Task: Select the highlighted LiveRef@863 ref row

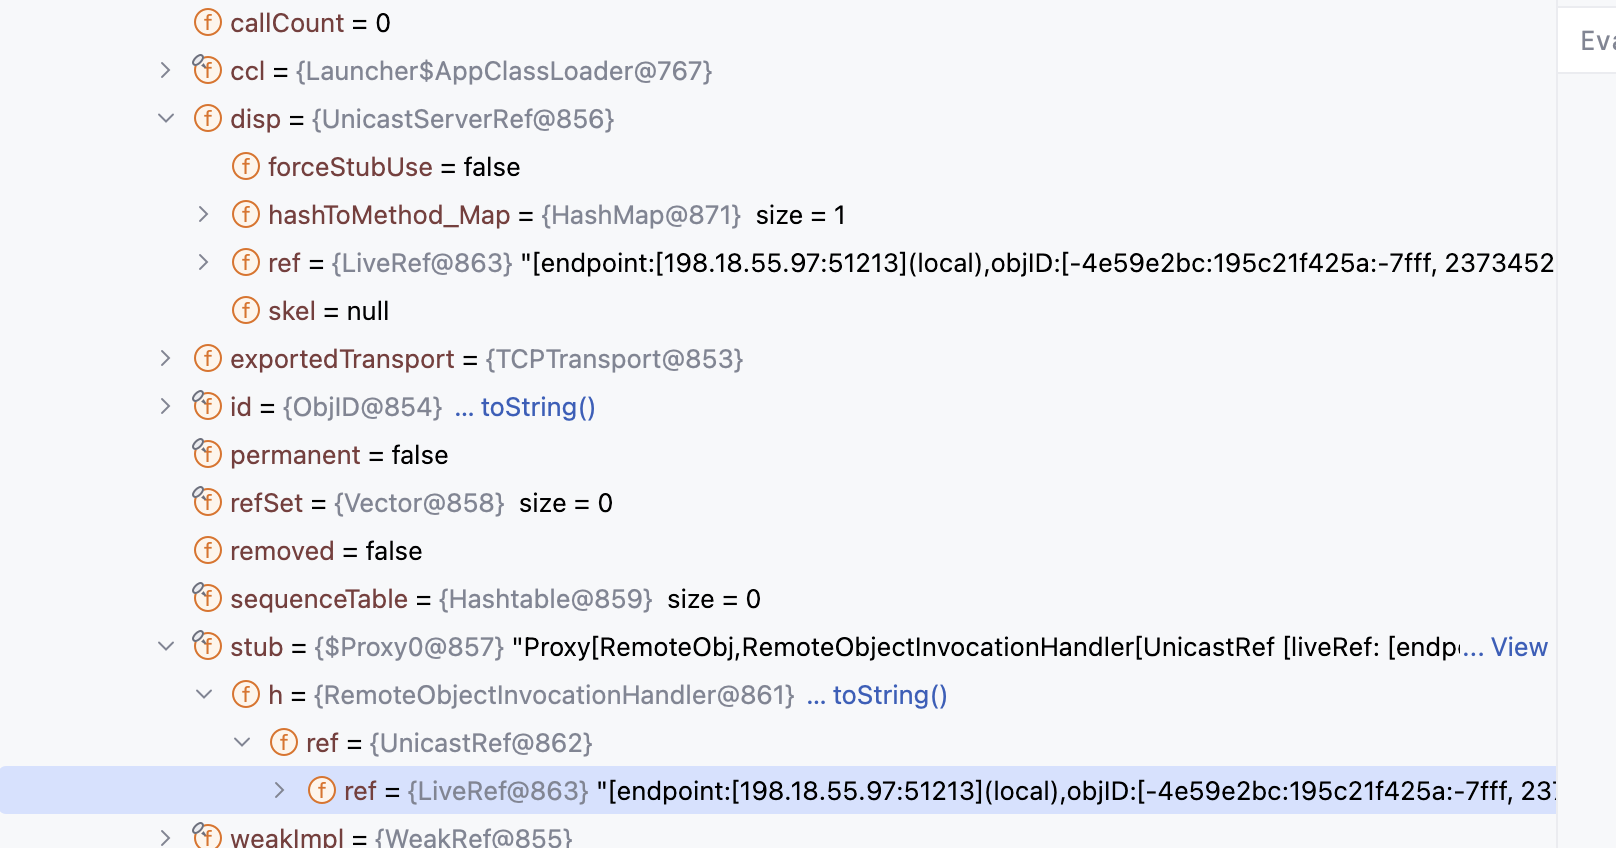Action: (x=778, y=790)
